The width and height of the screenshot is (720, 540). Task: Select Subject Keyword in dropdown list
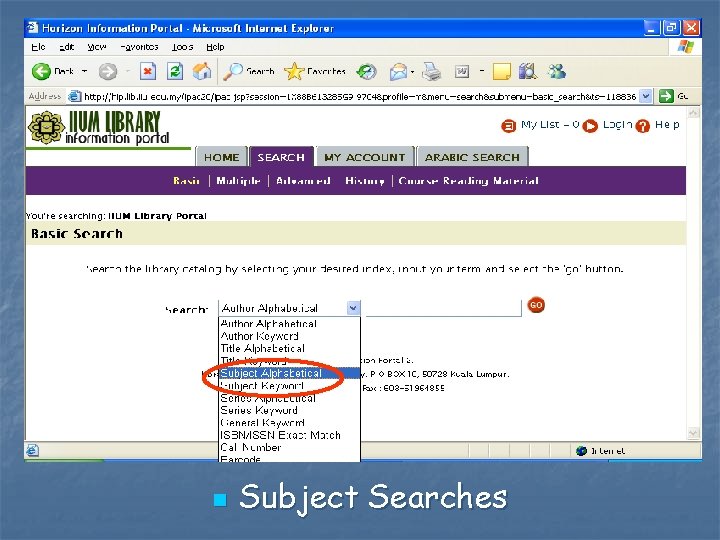289,386
